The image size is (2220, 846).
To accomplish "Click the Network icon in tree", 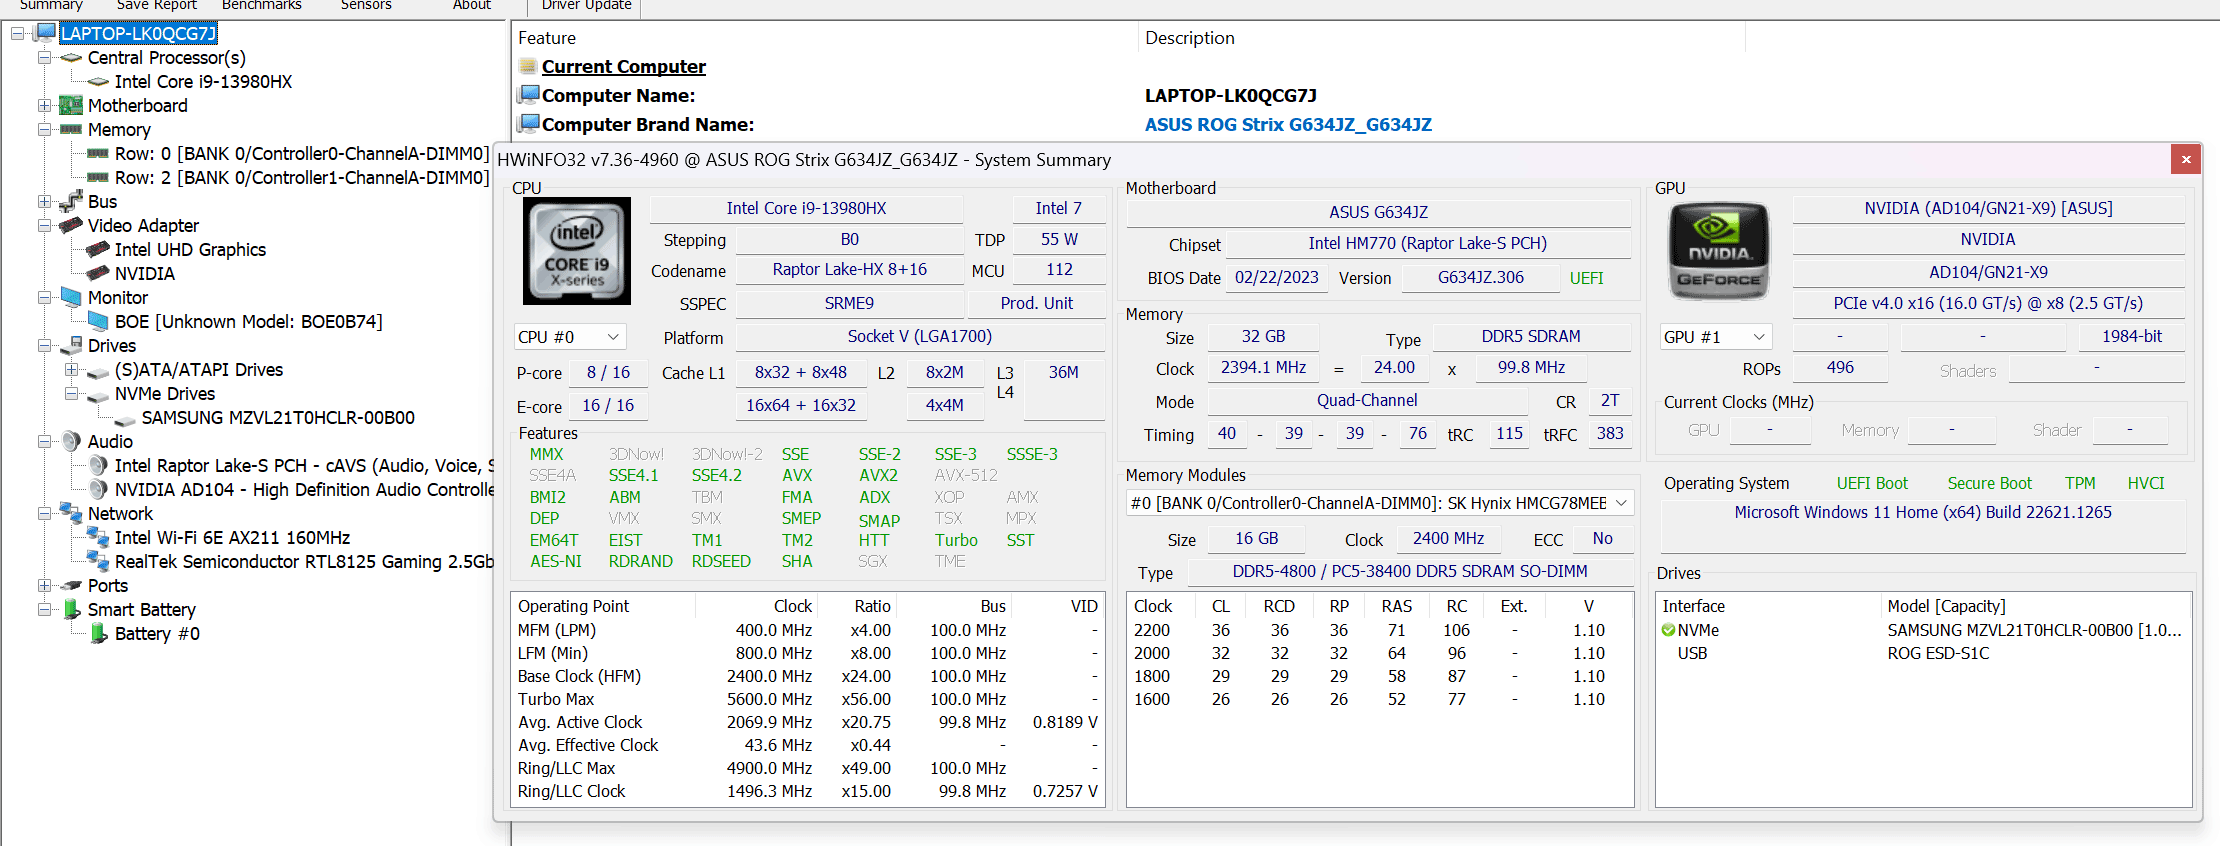I will tap(71, 513).
